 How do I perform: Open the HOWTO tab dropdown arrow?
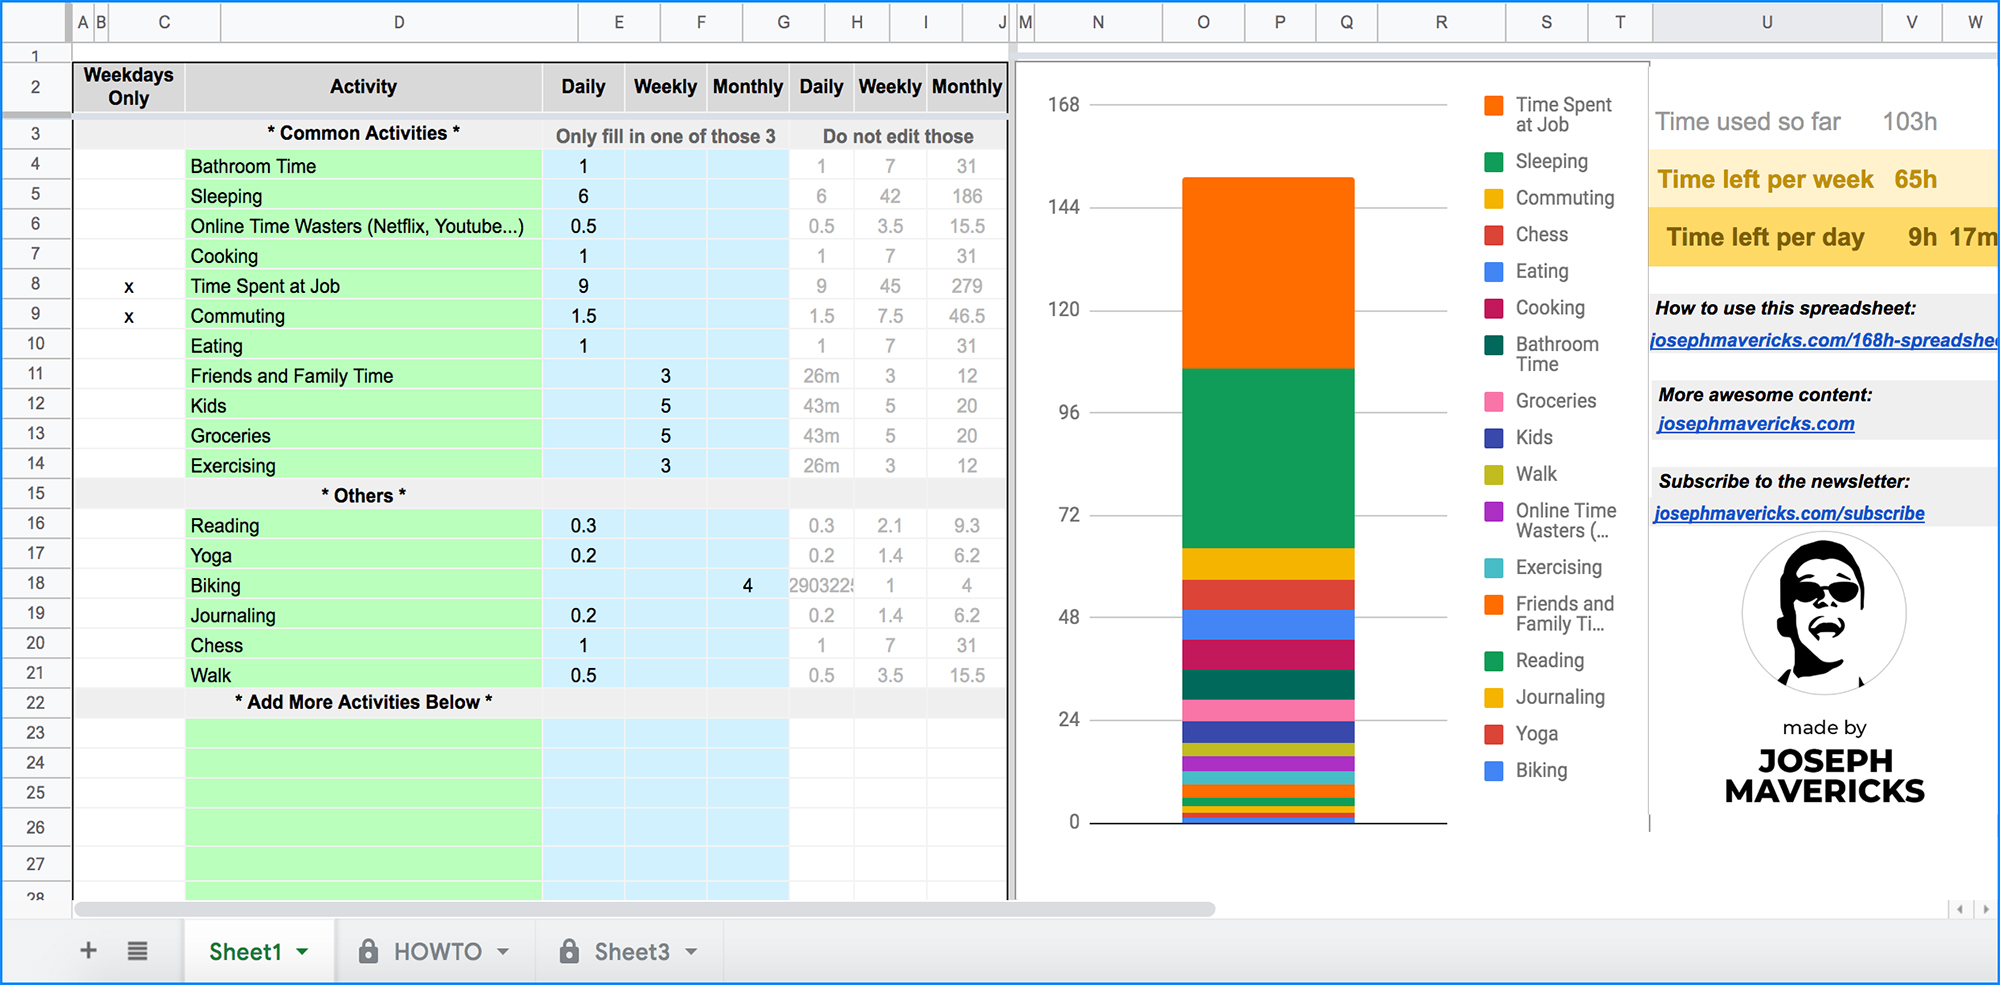[505, 951]
